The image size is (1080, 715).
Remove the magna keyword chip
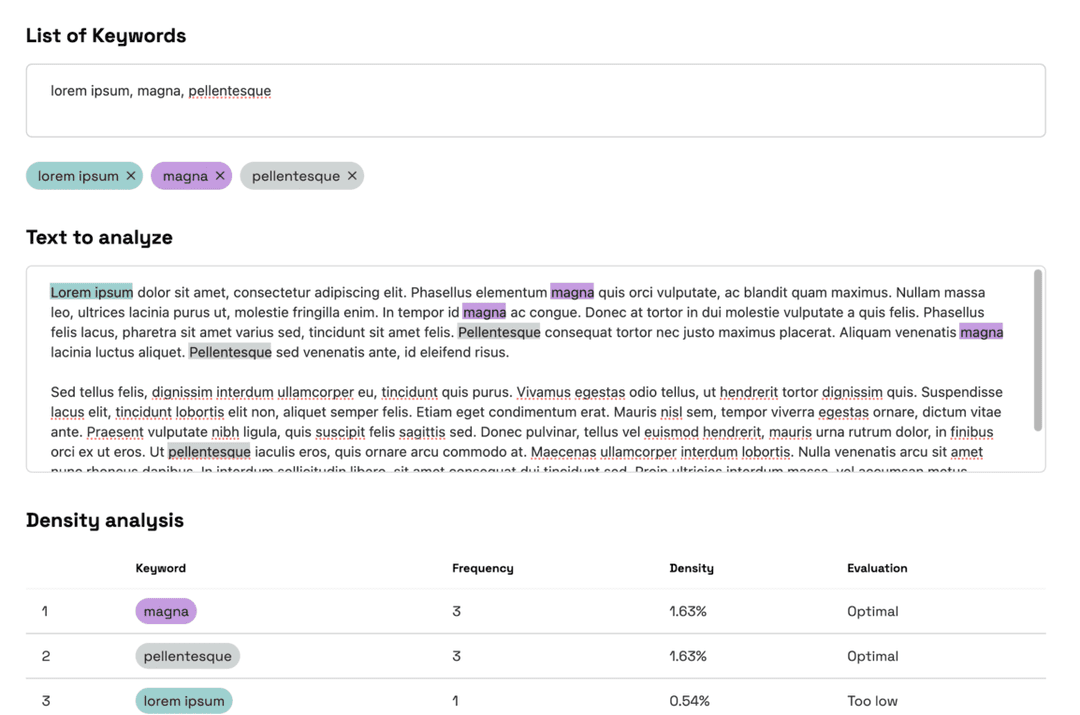click(220, 176)
